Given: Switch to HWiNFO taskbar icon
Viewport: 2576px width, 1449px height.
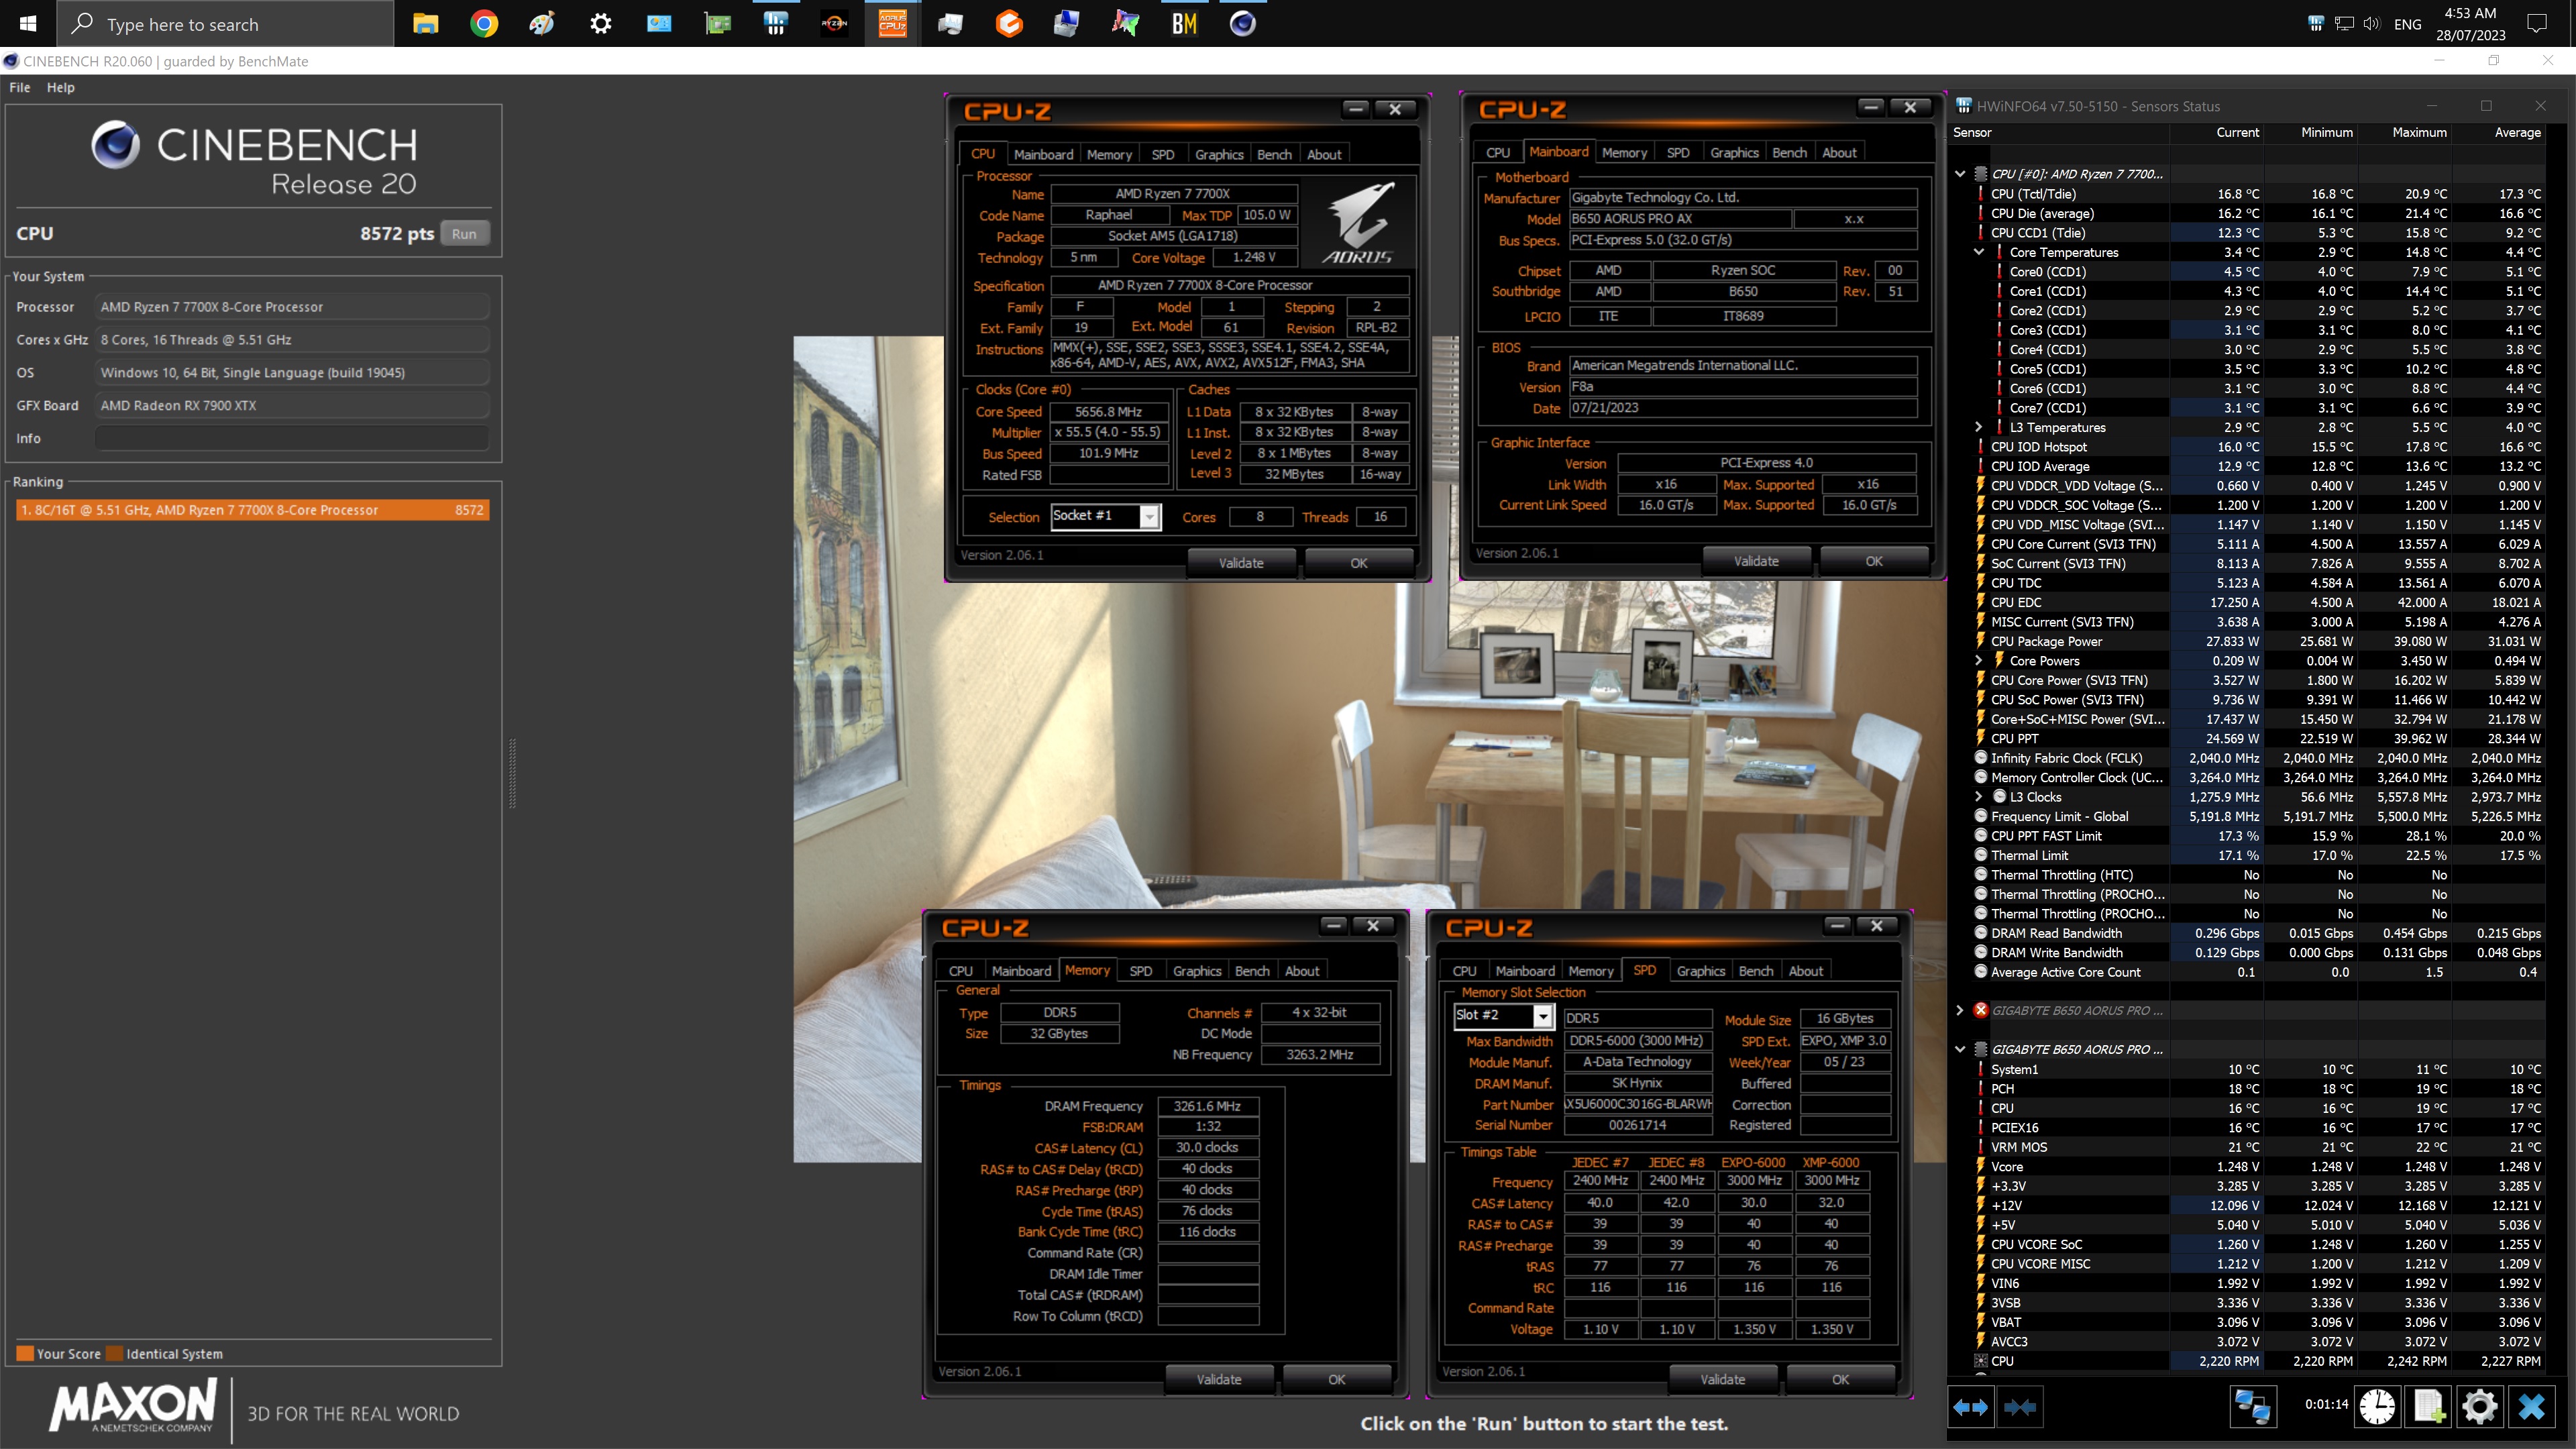Looking at the screenshot, I should (776, 23).
